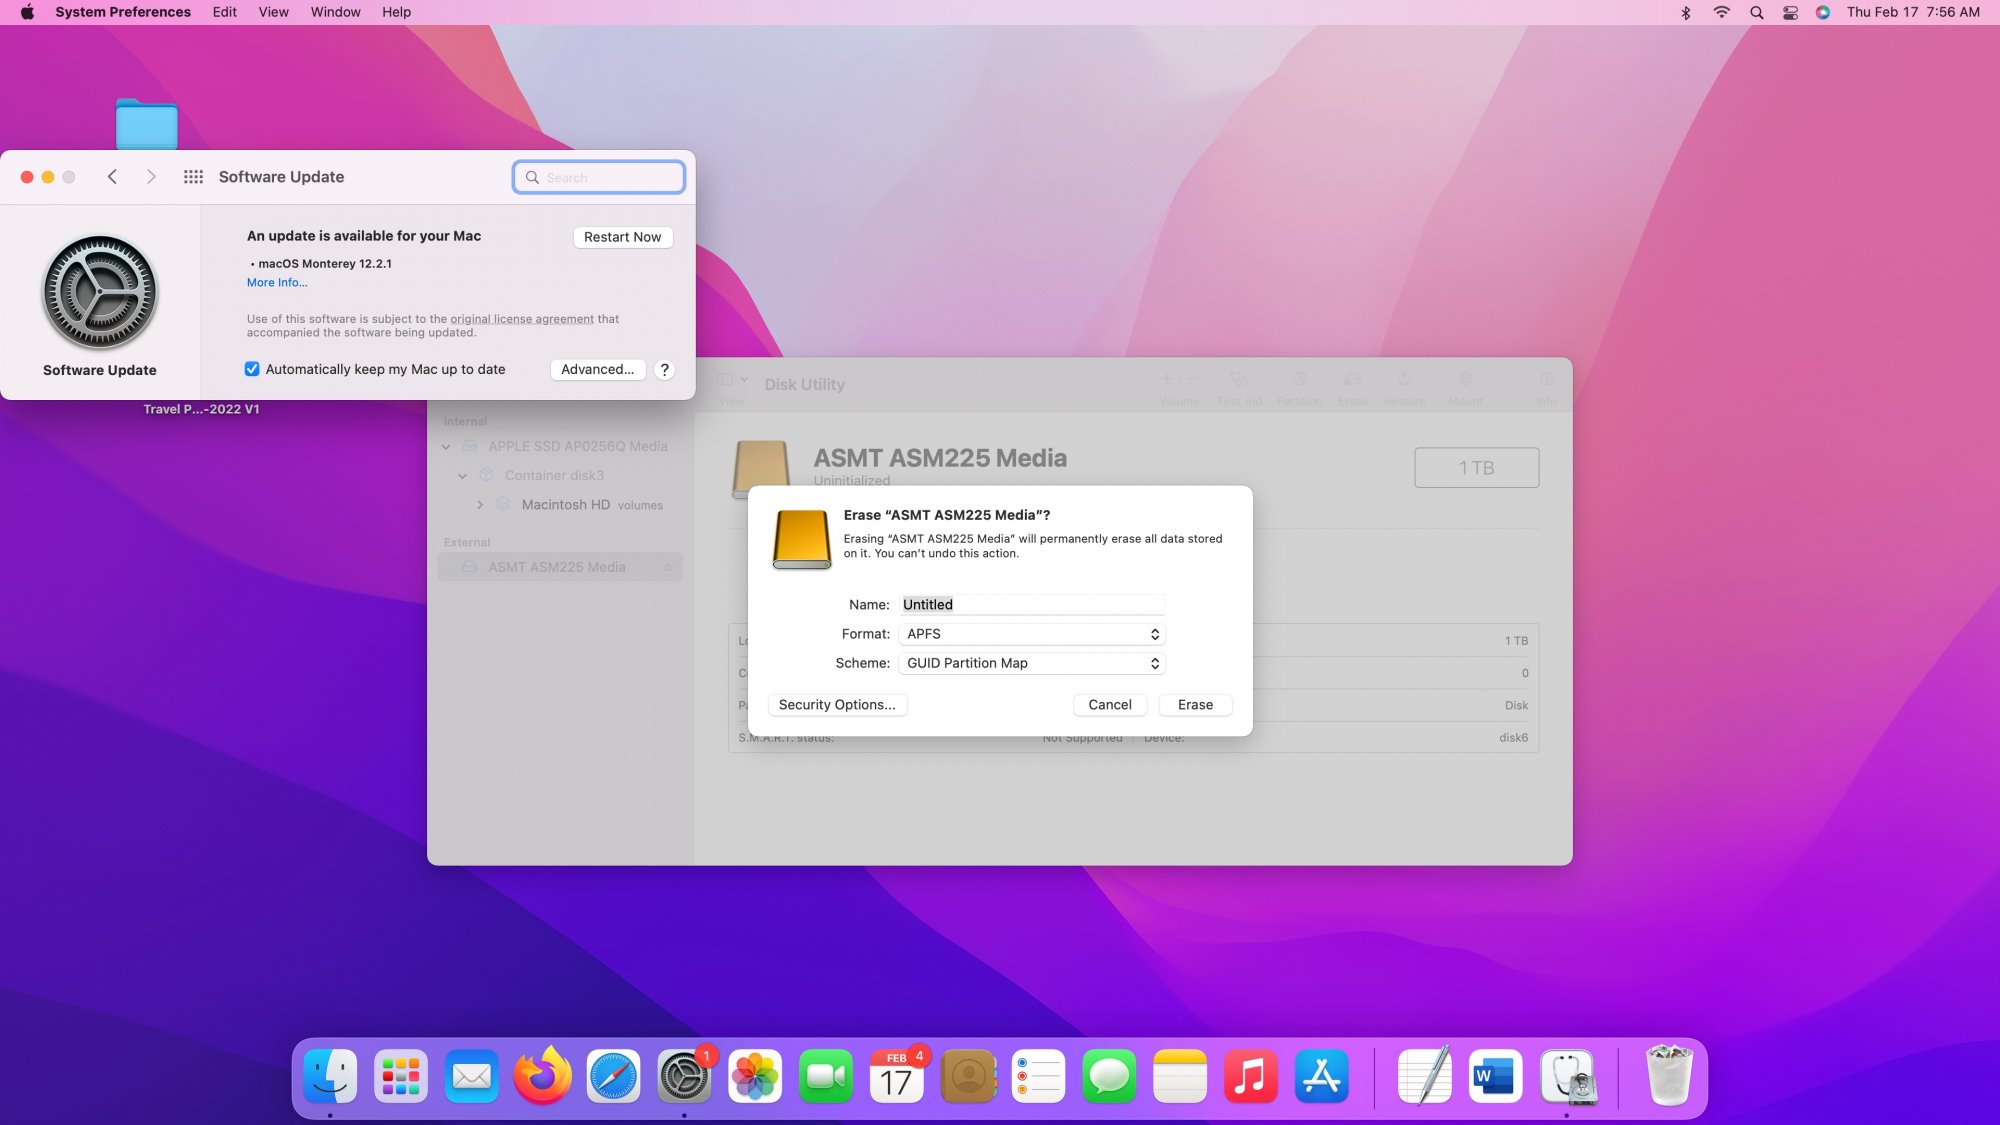Open the More Info link

(x=277, y=283)
